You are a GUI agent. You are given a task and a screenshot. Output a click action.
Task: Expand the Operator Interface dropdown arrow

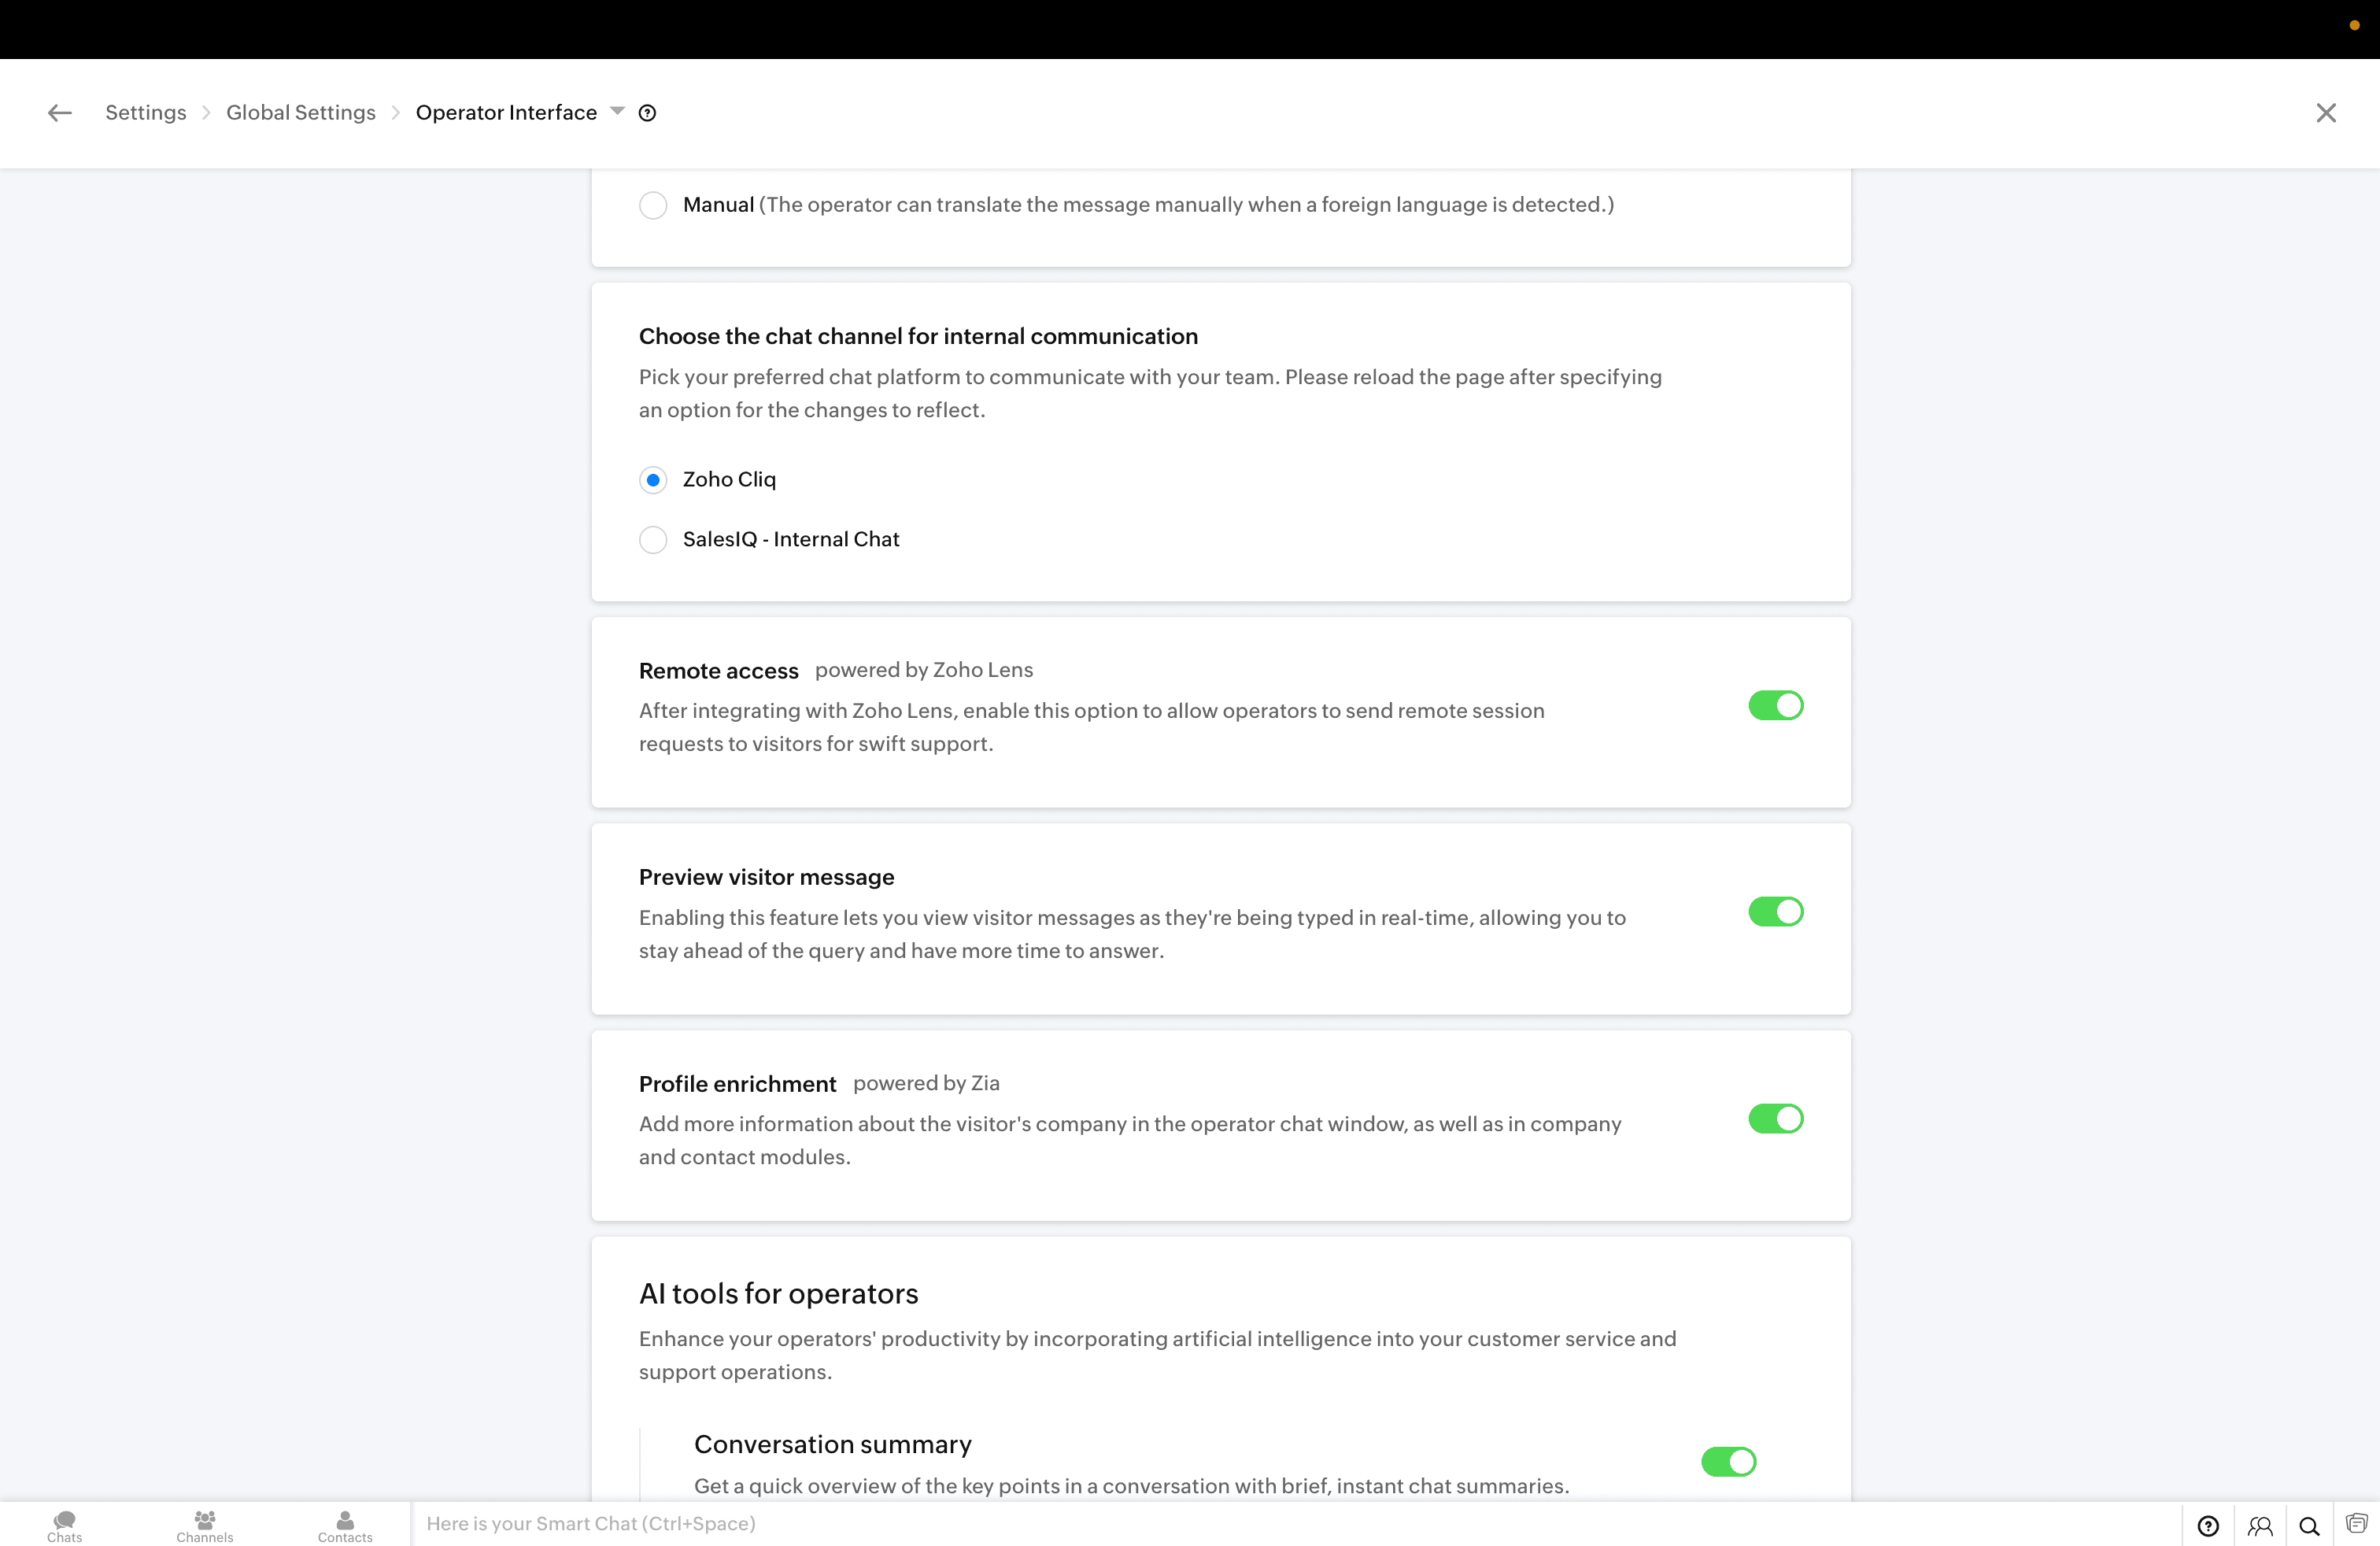[x=617, y=111]
